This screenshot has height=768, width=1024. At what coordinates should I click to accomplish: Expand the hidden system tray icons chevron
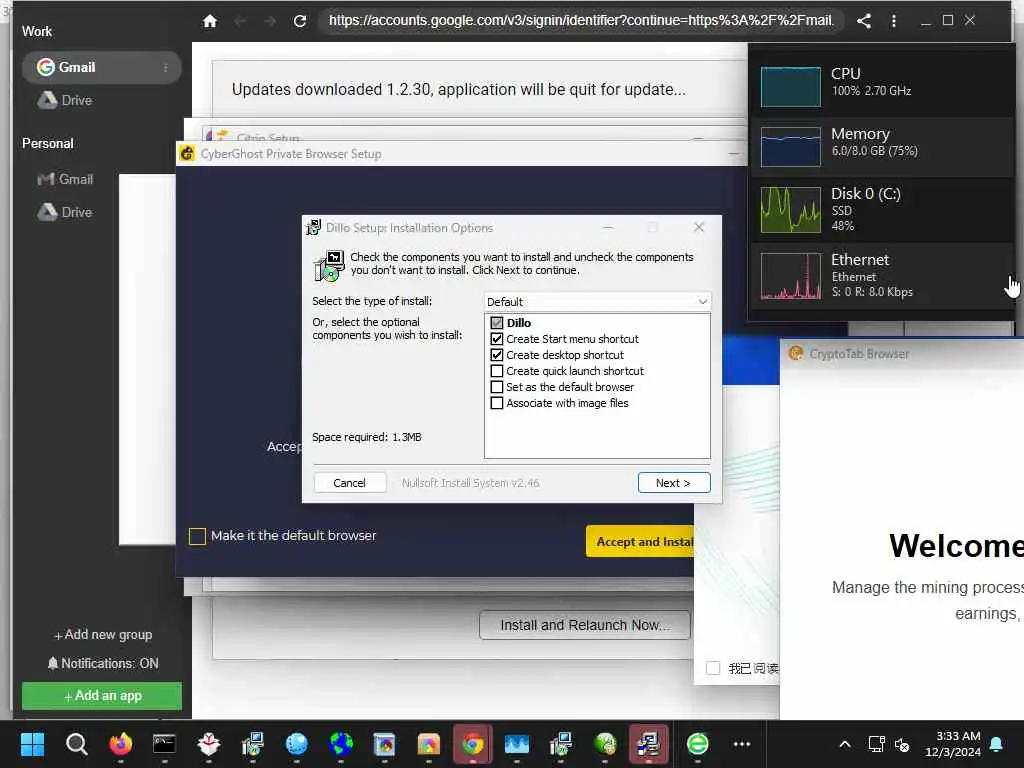(x=844, y=744)
